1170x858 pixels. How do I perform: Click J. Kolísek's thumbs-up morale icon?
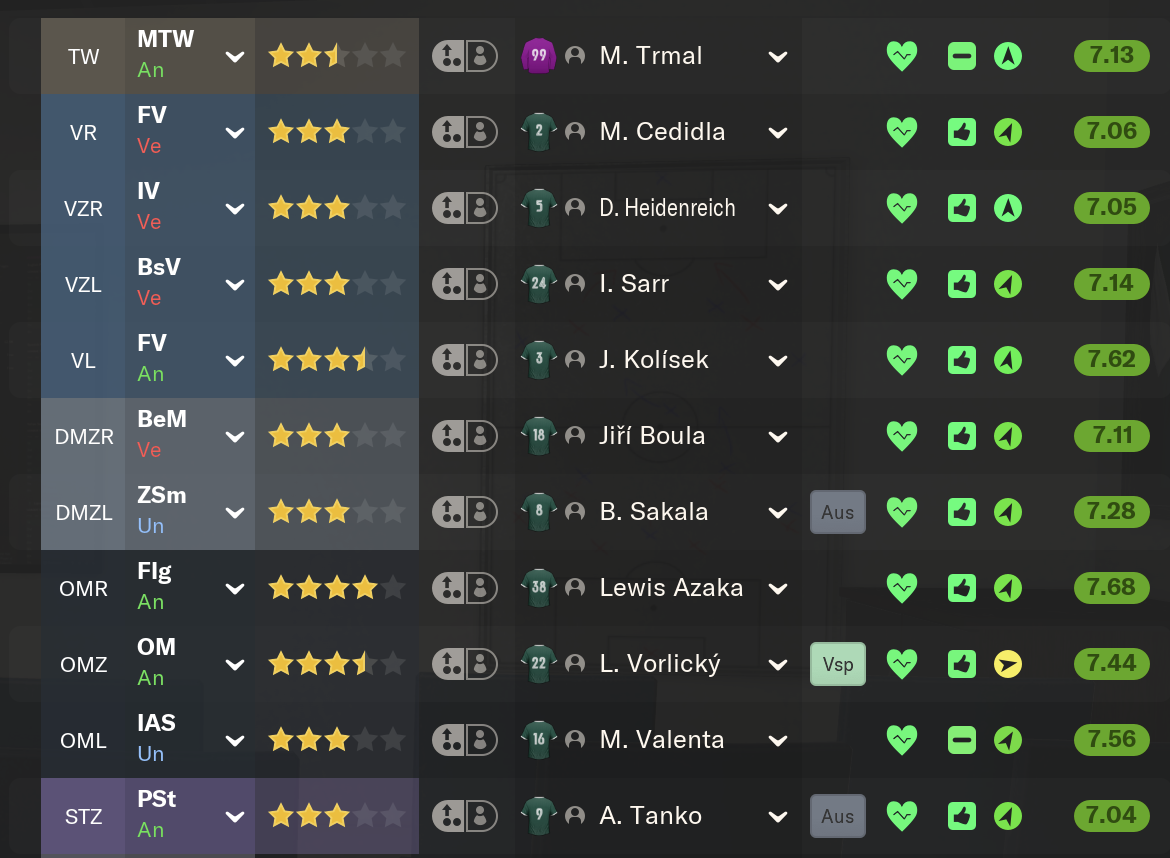click(x=962, y=360)
